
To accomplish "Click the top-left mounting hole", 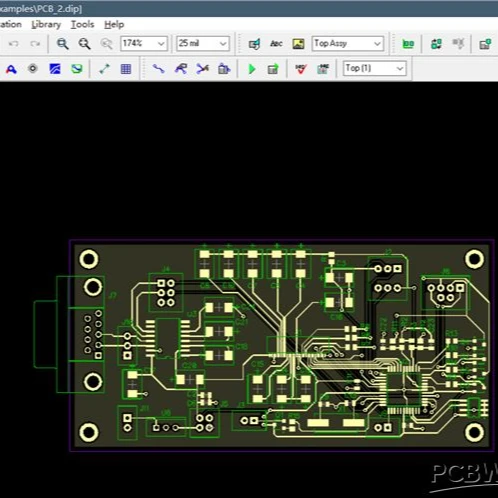I will pyautogui.click(x=89, y=259).
